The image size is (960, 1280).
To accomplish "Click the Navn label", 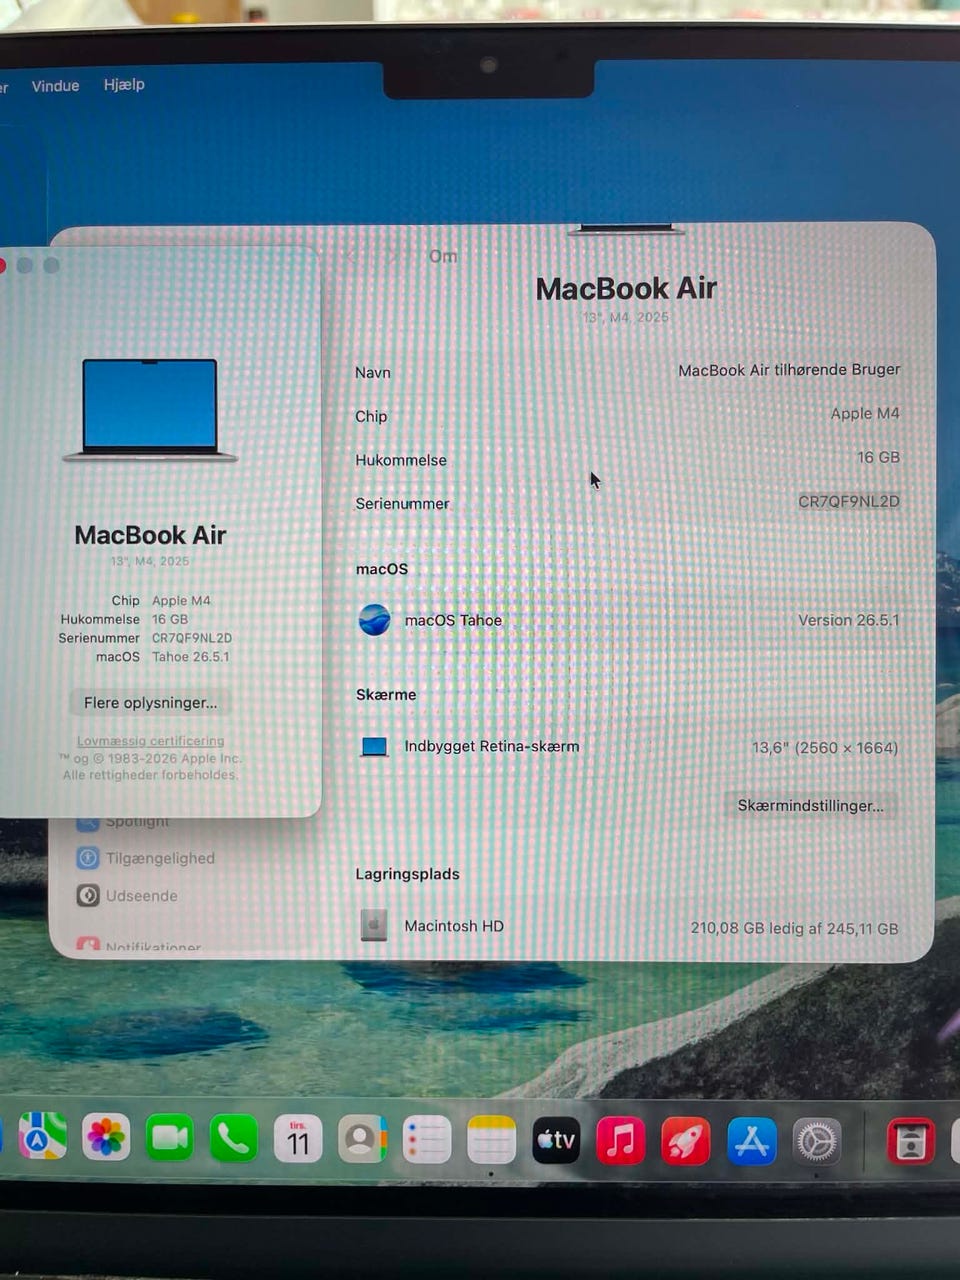I will tap(373, 373).
